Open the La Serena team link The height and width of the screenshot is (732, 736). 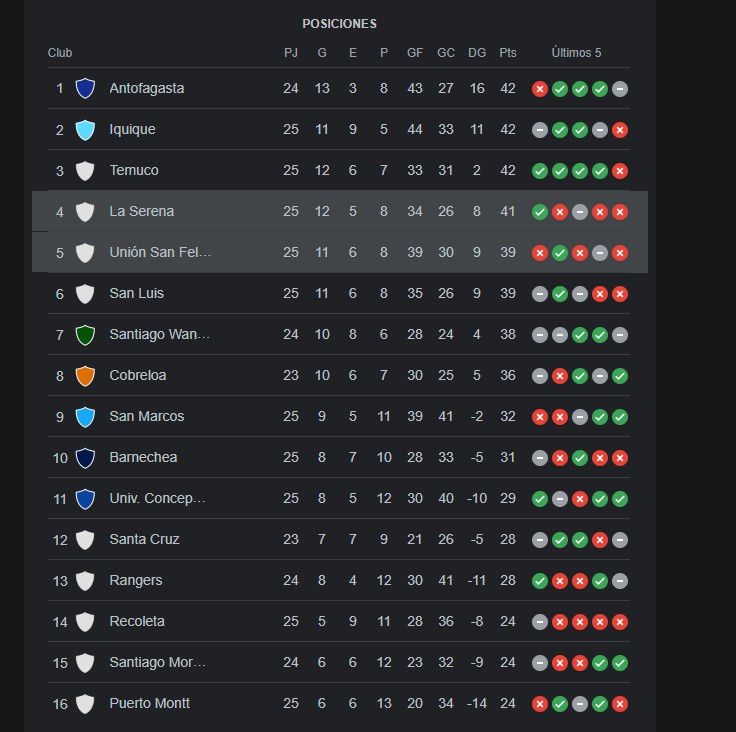coord(141,211)
